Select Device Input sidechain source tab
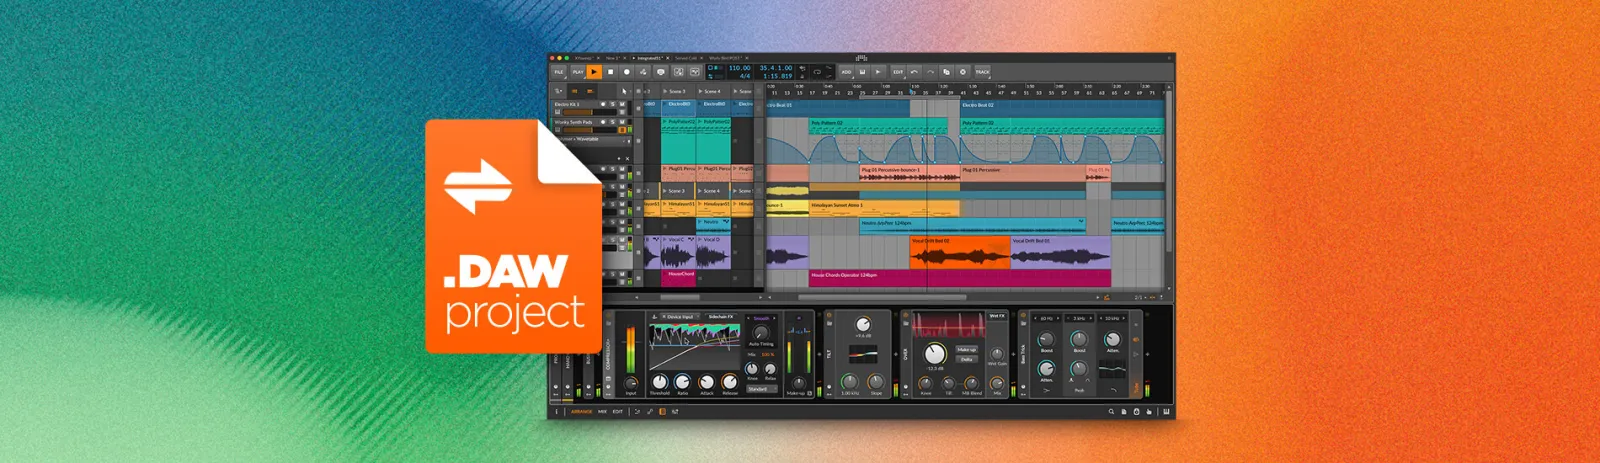1600x463 pixels. pyautogui.click(x=680, y=317)
